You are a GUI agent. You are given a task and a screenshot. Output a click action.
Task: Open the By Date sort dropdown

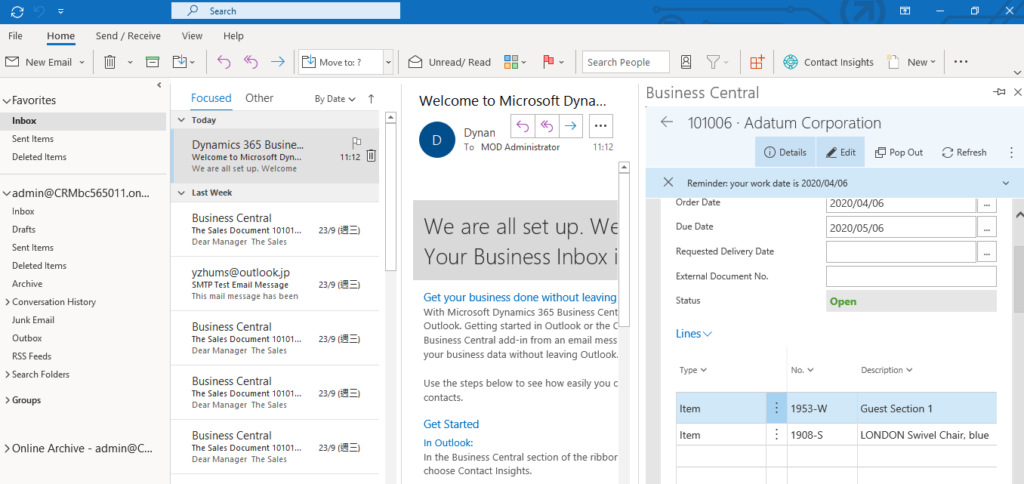pyautogui.click(x=335, y=99)
